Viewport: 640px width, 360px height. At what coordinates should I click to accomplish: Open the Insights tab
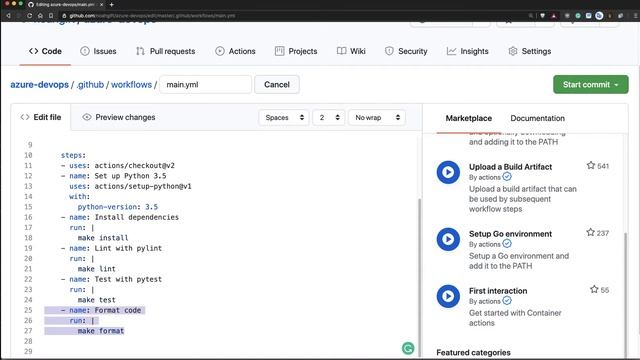(x=468, y=51)
